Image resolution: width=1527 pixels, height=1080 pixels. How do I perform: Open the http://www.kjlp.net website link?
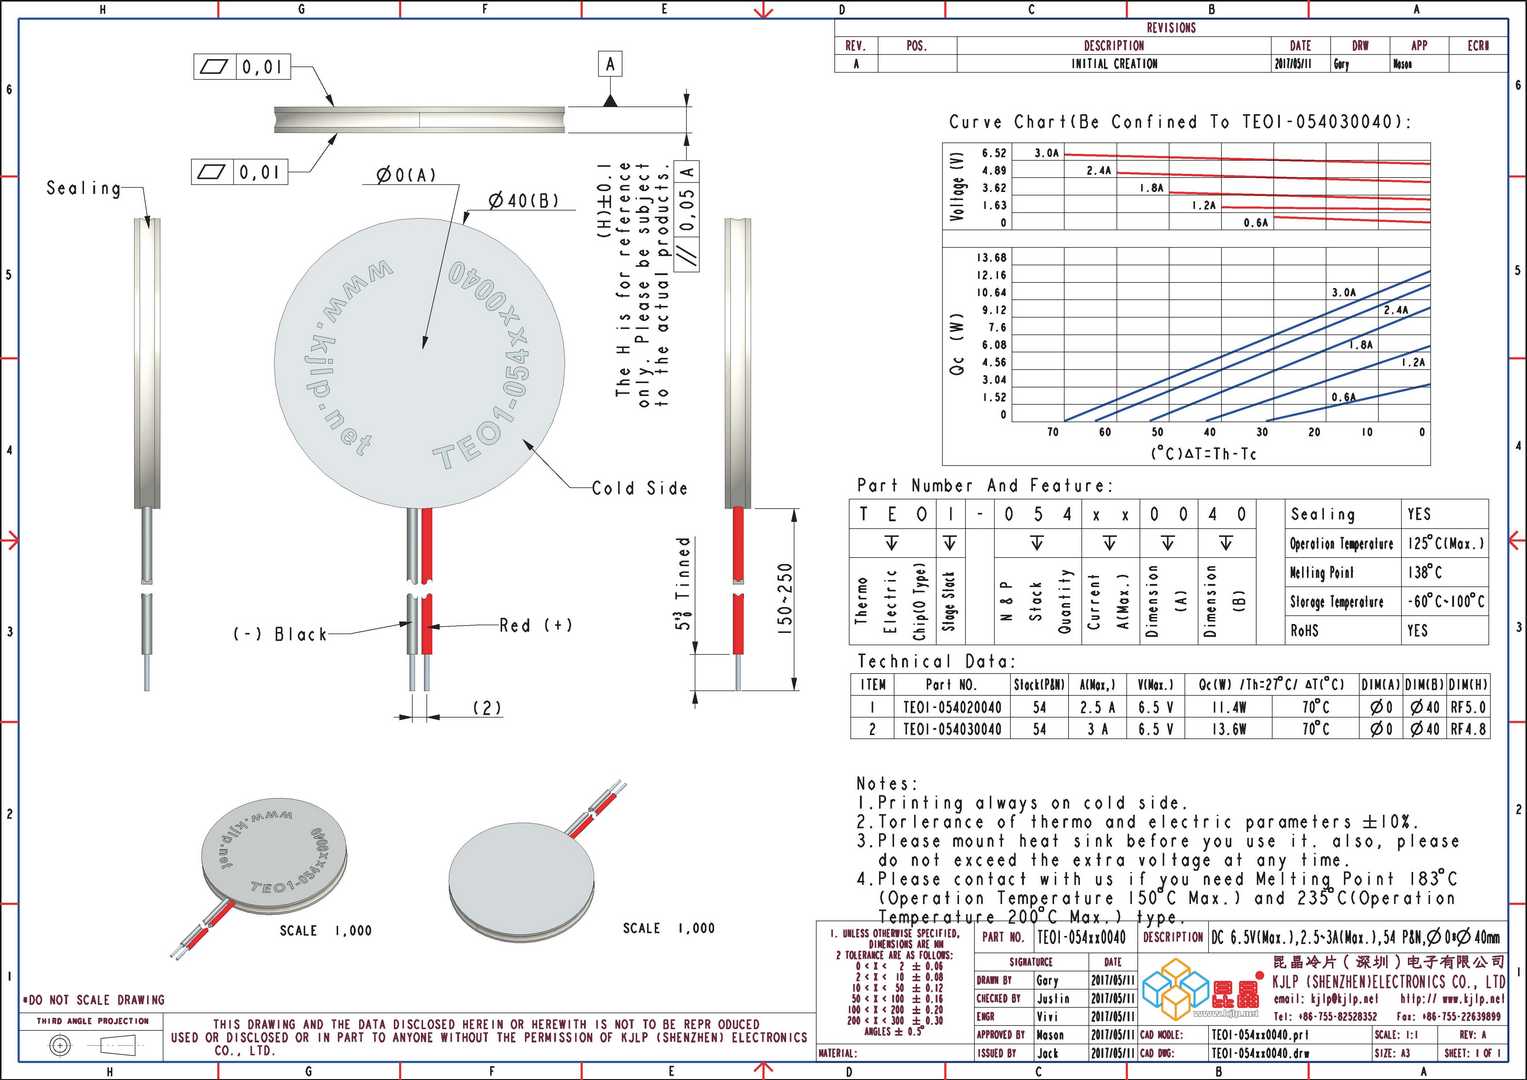[x=1453, y=999]
